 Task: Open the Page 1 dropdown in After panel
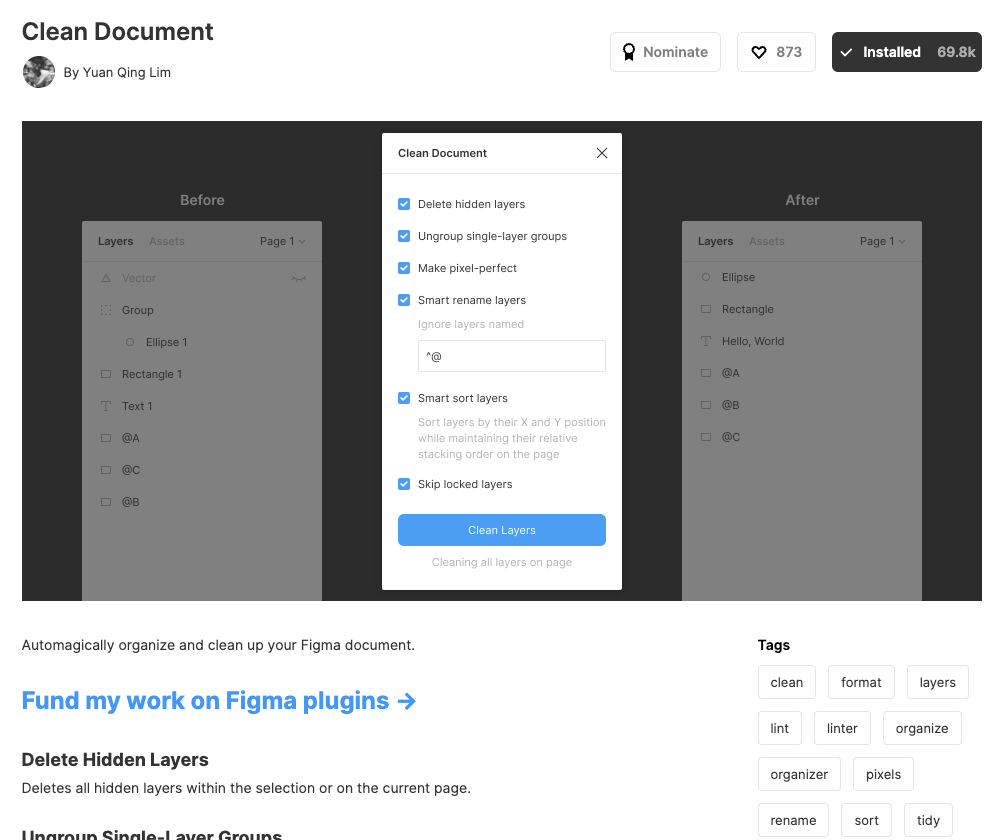[x=881, y=241]
